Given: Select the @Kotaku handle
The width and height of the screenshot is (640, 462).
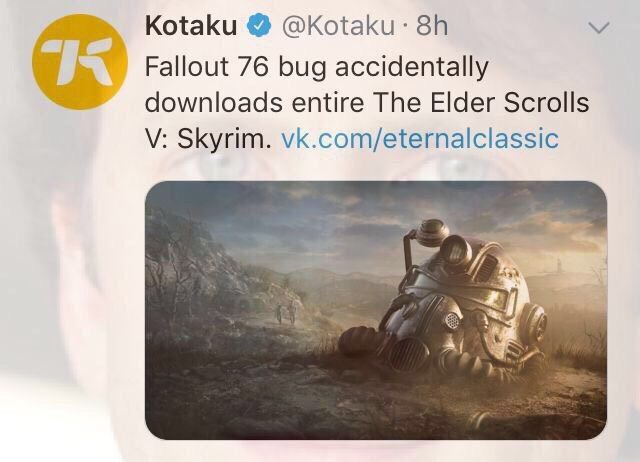Looking at the screenshot, I should [x=338, y=26].
